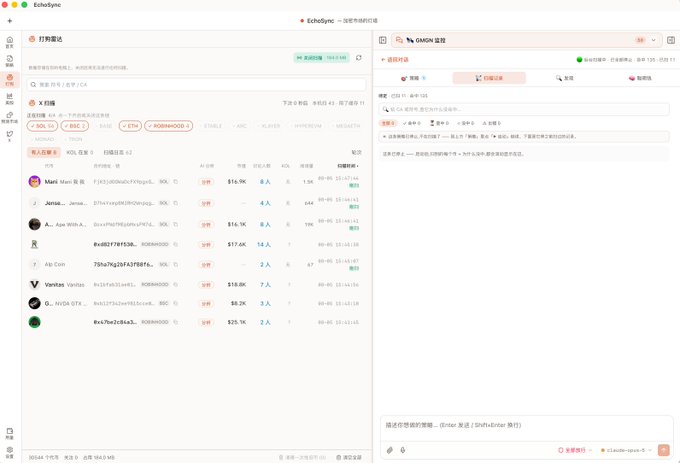
Task: Copy the Vanitas contract address icon
Action: [x=176, y=285]
